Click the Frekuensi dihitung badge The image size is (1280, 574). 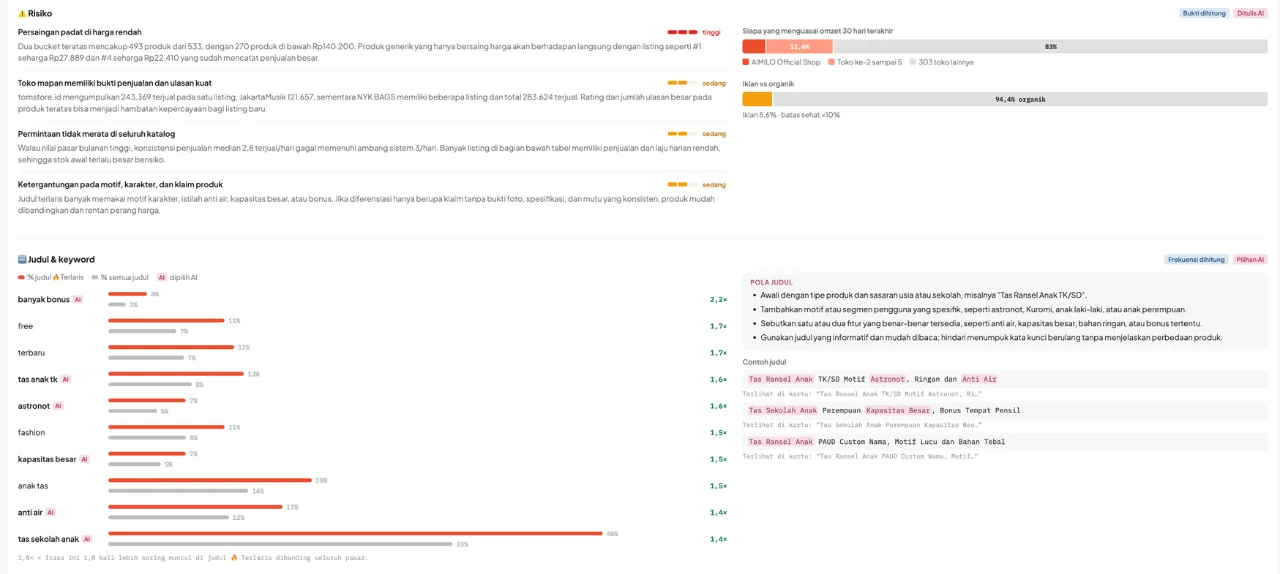point(1196,259)
